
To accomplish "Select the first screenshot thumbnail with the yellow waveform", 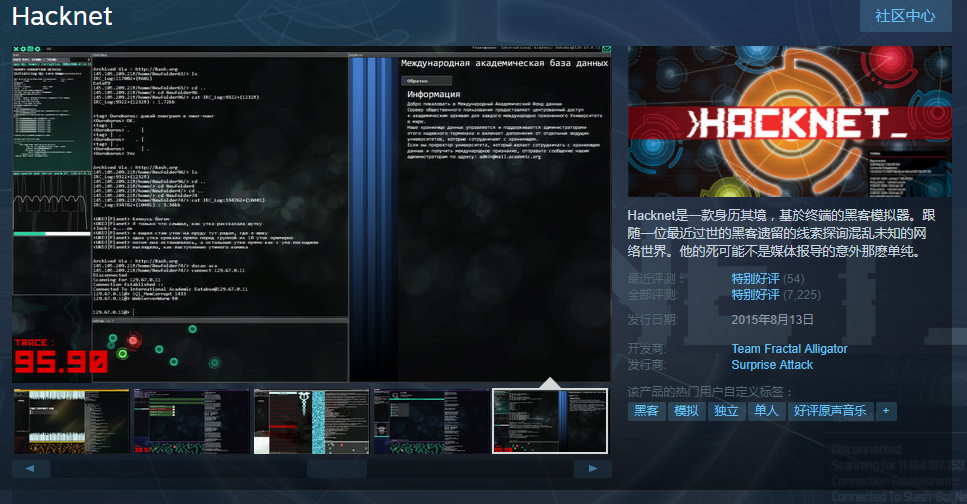I will point(72,421).
